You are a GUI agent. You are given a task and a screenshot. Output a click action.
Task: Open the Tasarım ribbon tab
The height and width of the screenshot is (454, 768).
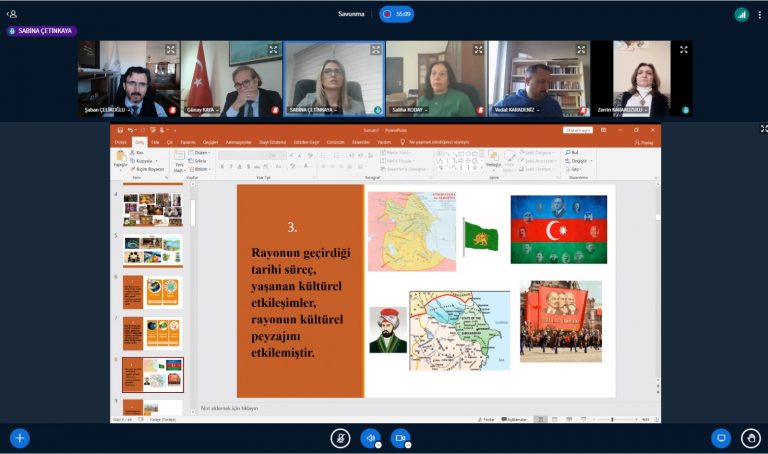click(x=188, y=142)
